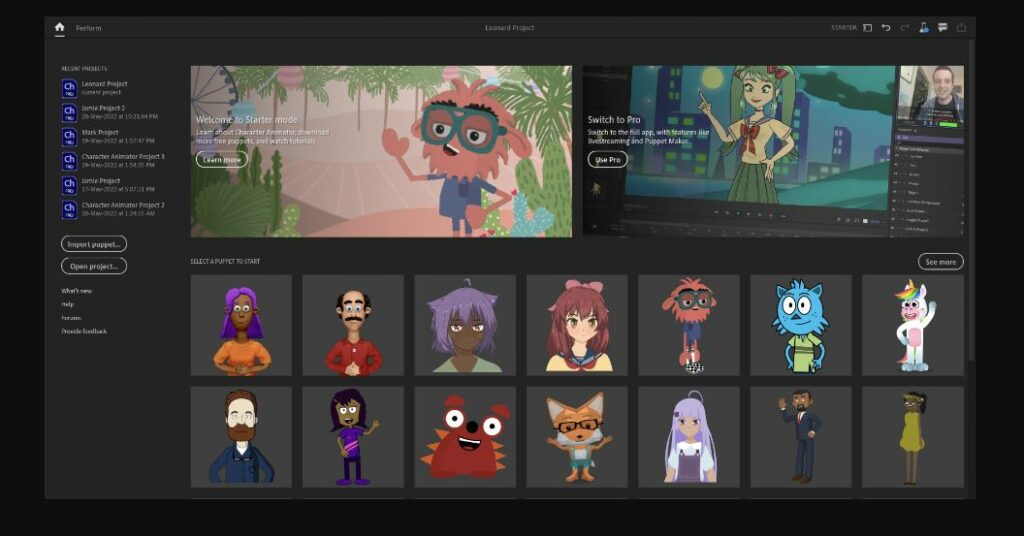
Task: Open the Welcome to Starter mode banner
Action: (x=381, y=151)
